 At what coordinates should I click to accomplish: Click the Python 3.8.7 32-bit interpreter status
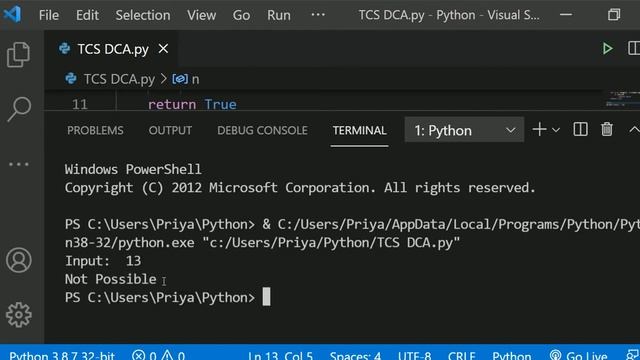(x=62, y=355)
